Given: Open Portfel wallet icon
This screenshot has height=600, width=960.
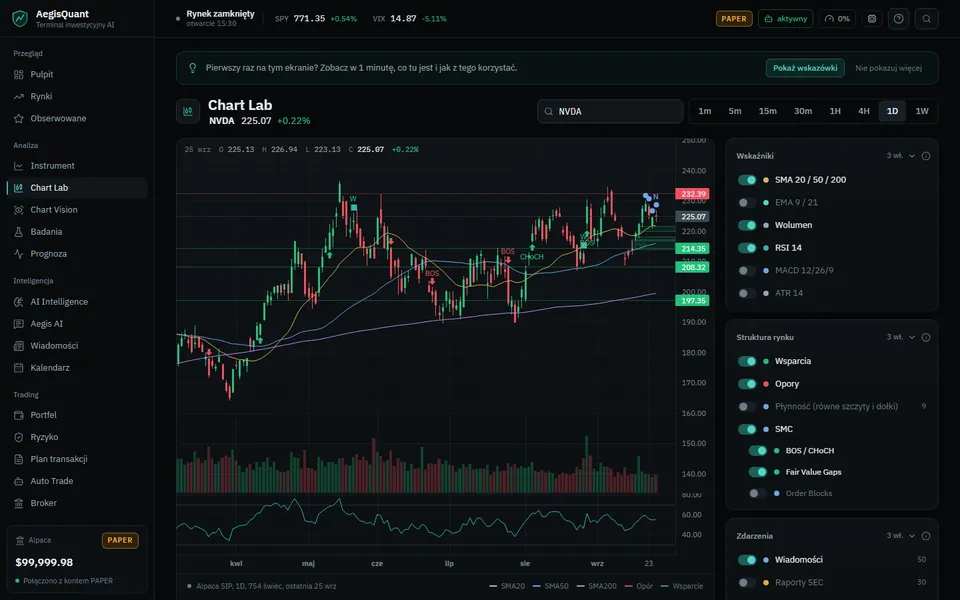Looking at the screenshot, I should tap(18, 415).
